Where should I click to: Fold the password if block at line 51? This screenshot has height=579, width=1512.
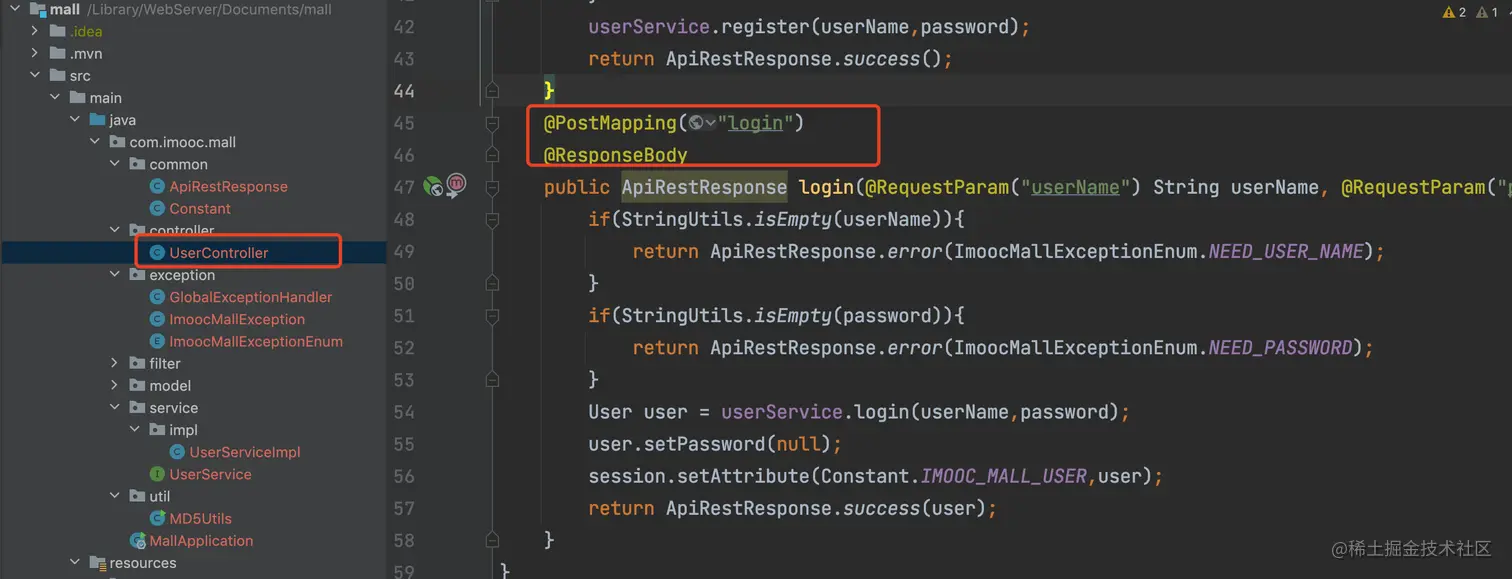click(x=492, y=315)
